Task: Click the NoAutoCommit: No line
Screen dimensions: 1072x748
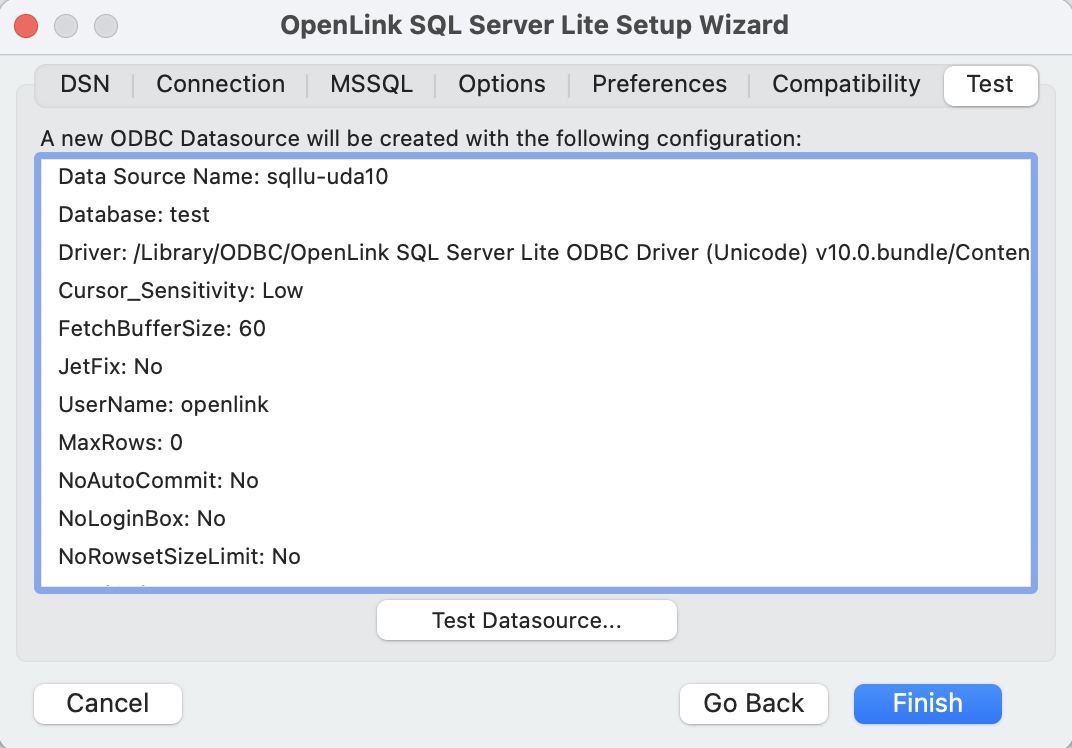Action: (158, 481)
